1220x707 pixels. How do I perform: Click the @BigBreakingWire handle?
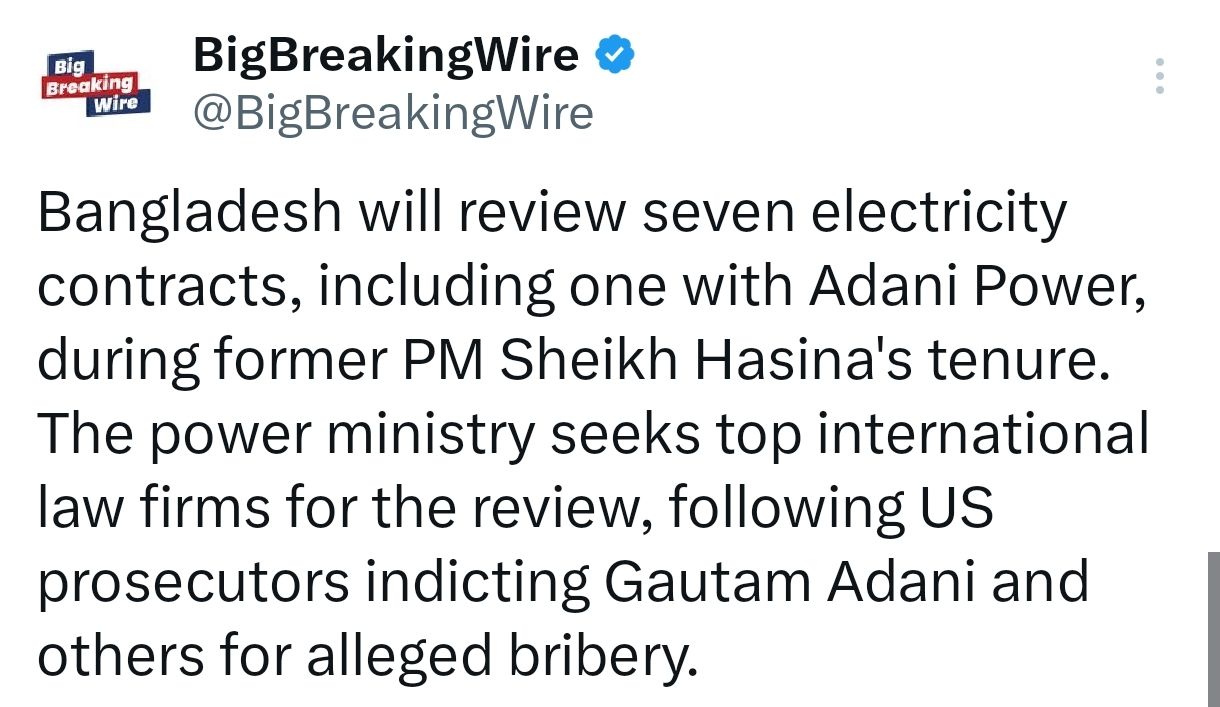click(x=392, y=113)
